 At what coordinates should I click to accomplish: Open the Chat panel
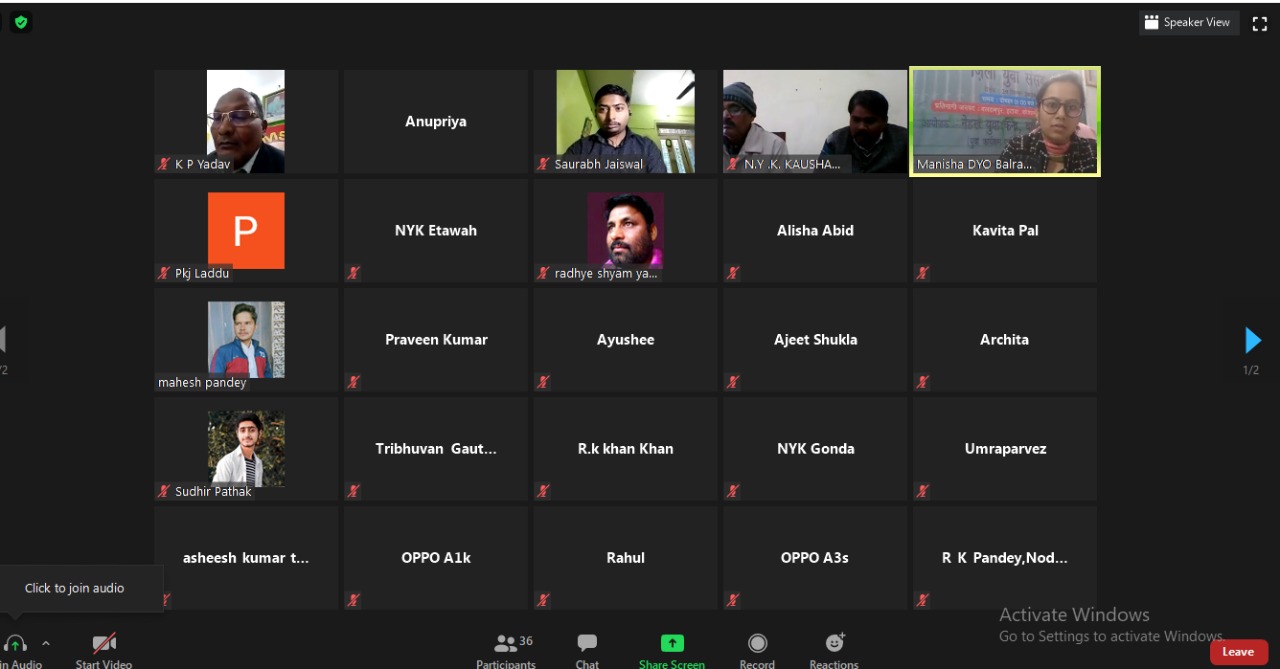587,650
